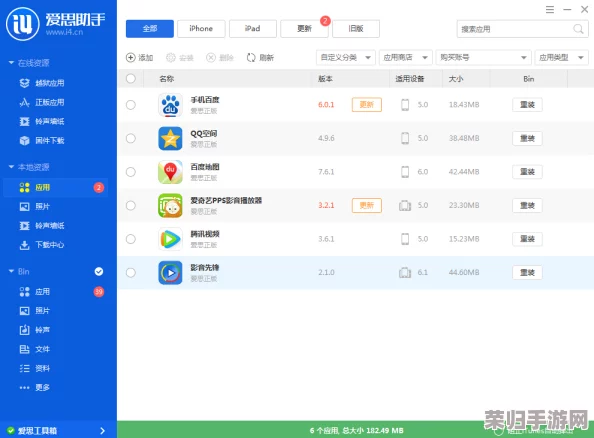This screenshot has width=594, height=438.
Task: Sort by the 名称 column header
Action: [x=167, y=79]
